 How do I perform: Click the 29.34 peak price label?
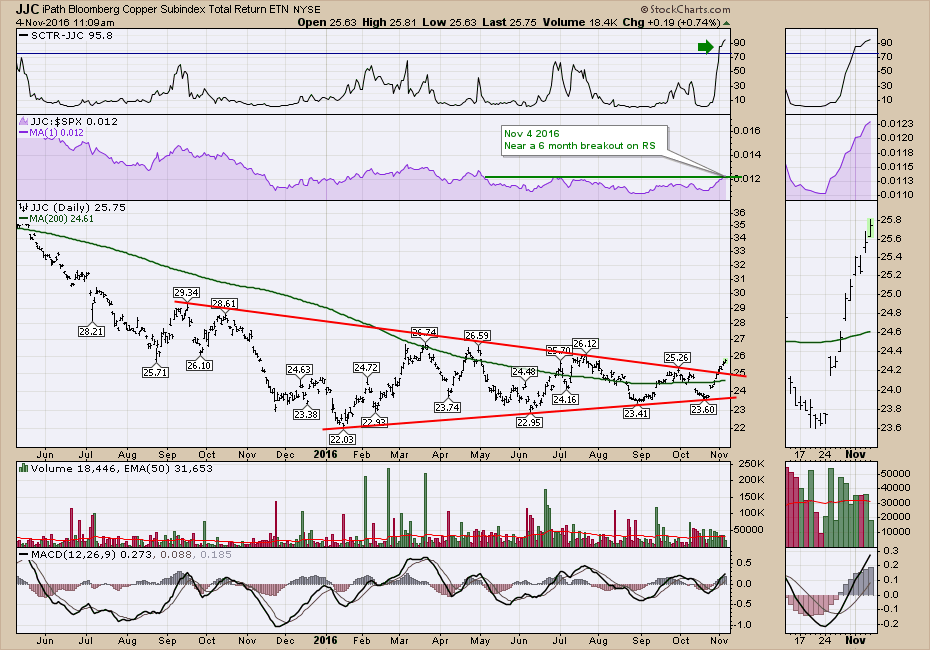(x=186, y=292)
